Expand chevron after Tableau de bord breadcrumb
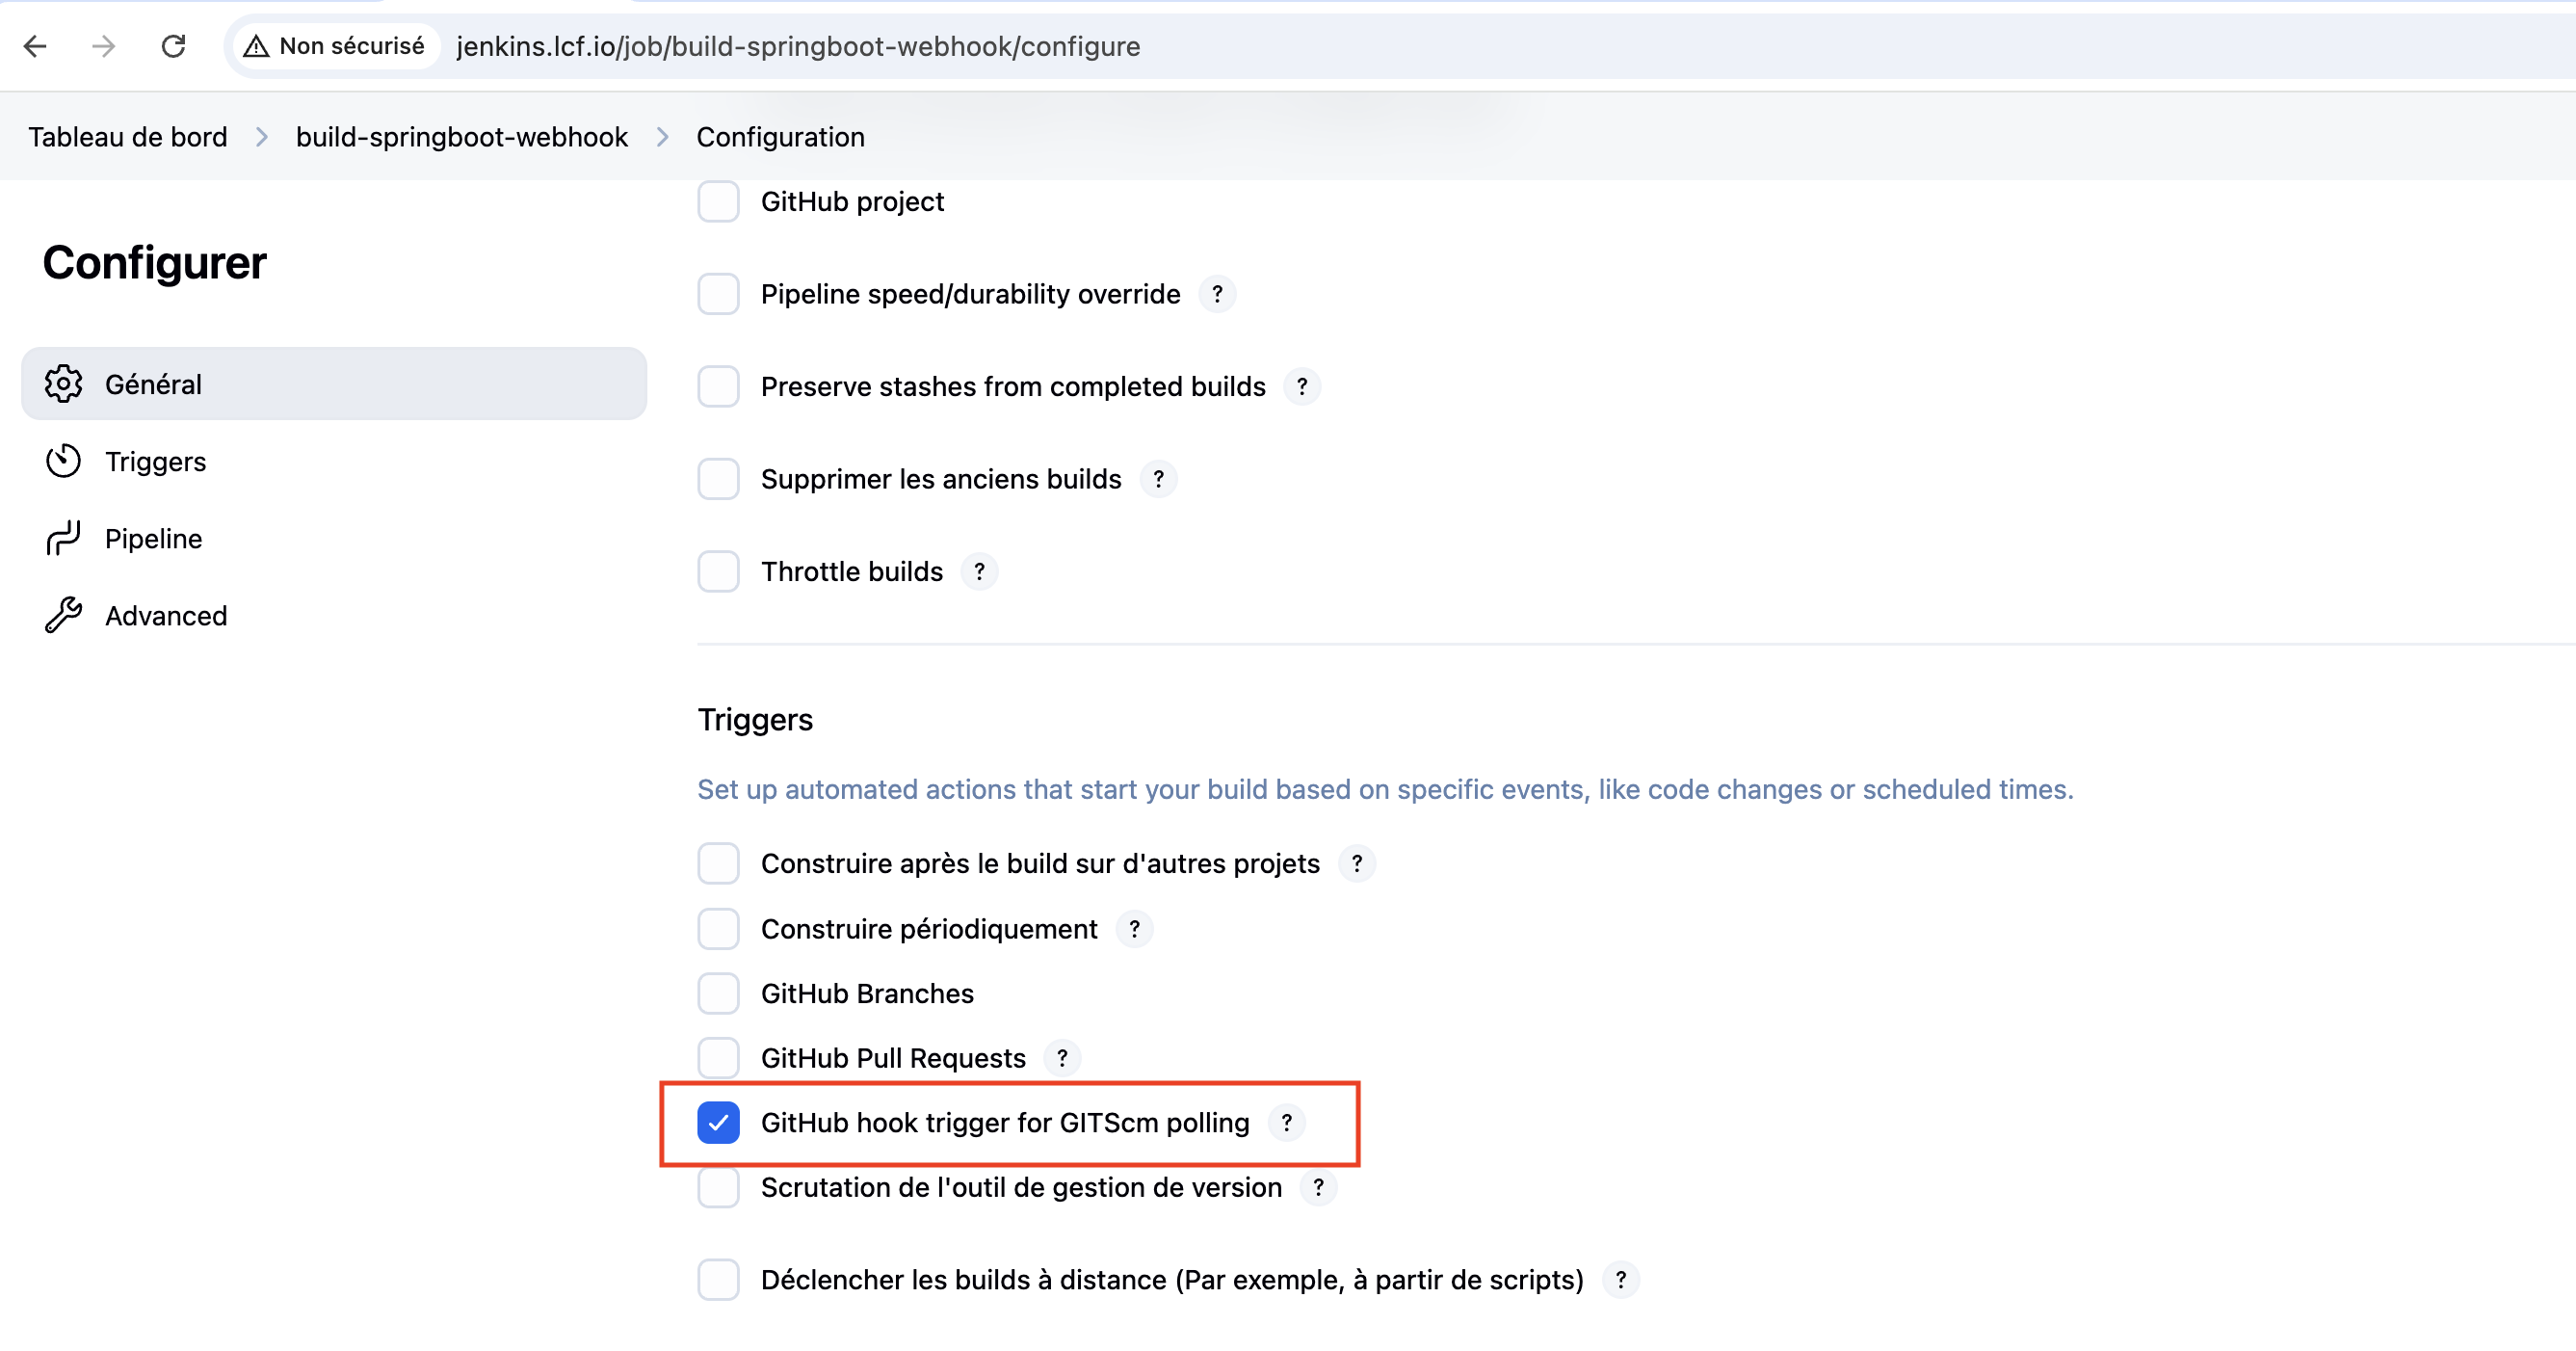The image size is (2576, 1351). [x=262, y=137]
